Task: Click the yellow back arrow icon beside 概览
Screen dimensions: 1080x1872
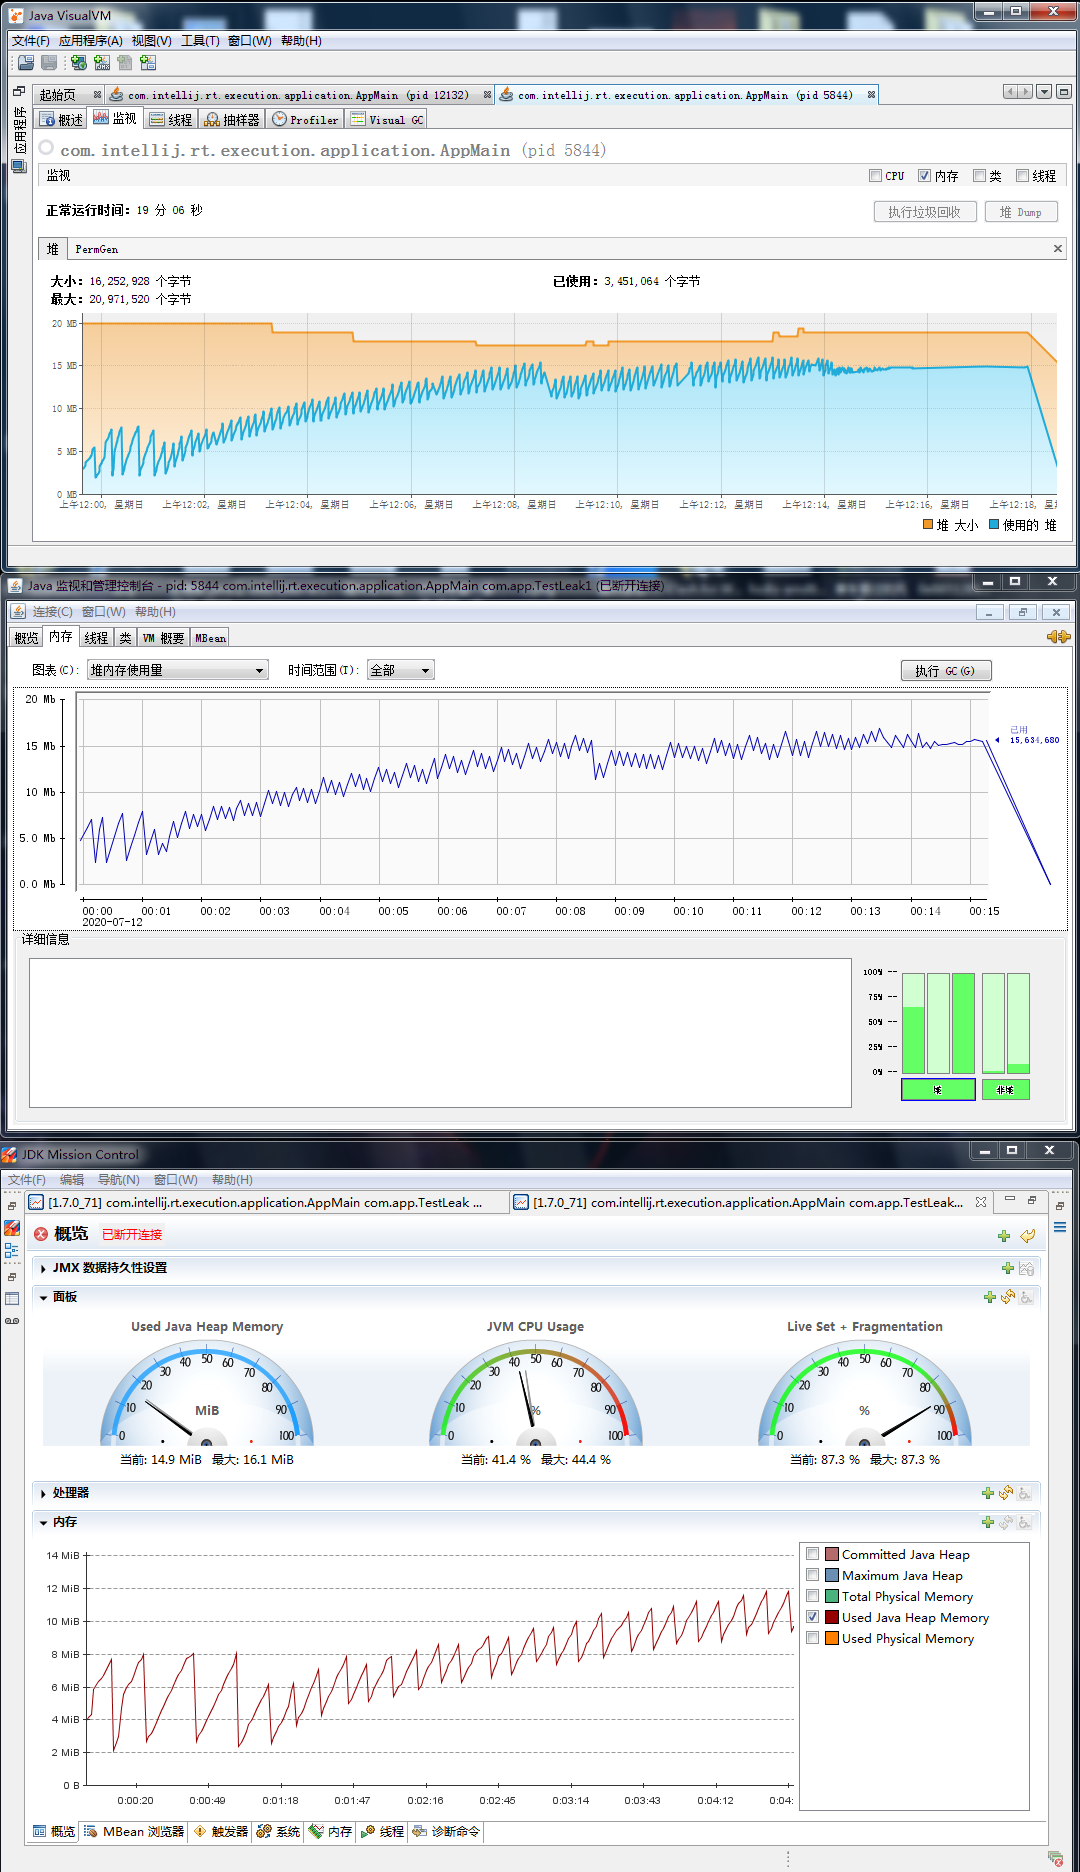Action: 1027,1236
